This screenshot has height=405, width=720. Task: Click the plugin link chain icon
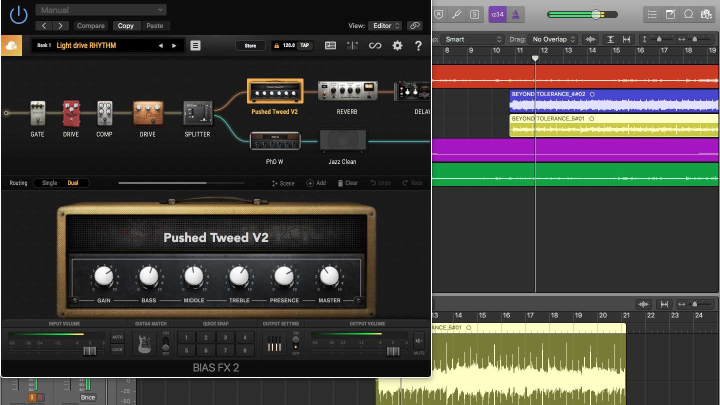pyautogui.click(x=415, y=26)
